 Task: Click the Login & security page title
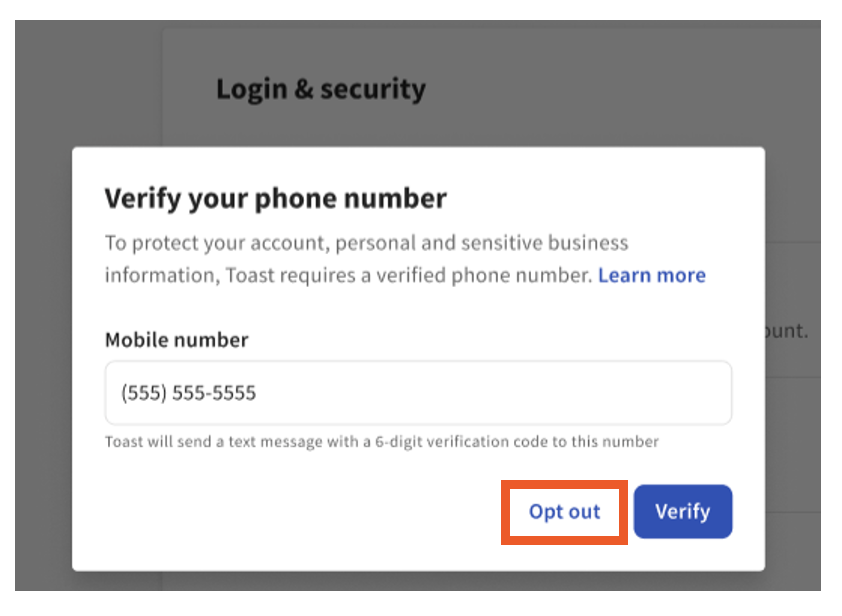click(x=320, y=88)
